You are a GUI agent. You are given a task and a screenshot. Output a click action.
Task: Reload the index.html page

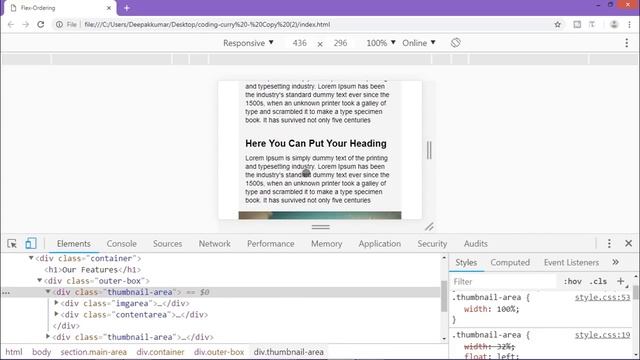40,24
